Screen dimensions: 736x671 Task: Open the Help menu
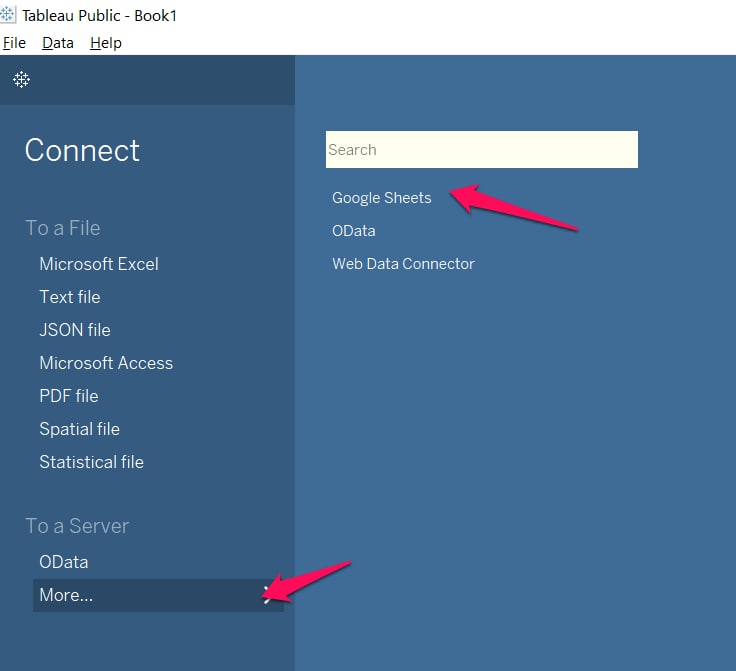click(x=106, y=43)
